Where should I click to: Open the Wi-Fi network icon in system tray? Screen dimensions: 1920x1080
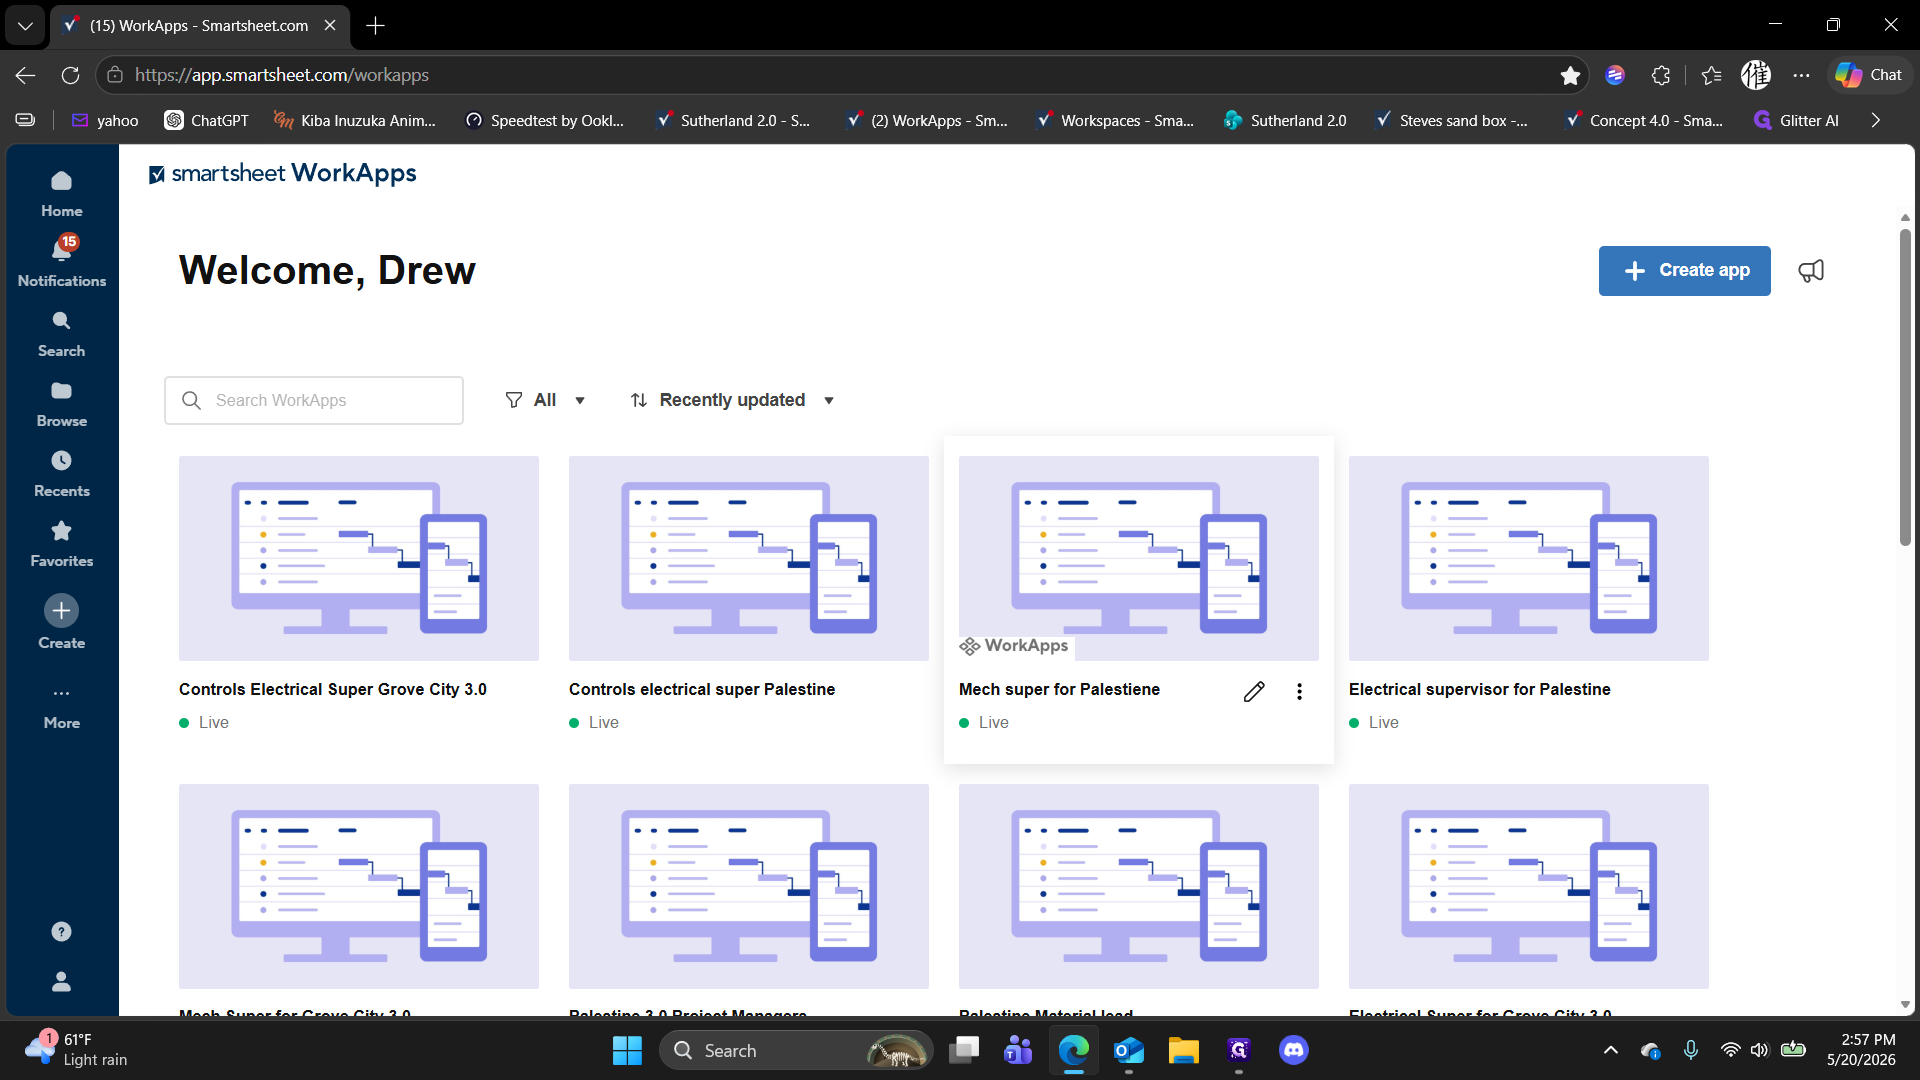[x=1730, y=1051]
